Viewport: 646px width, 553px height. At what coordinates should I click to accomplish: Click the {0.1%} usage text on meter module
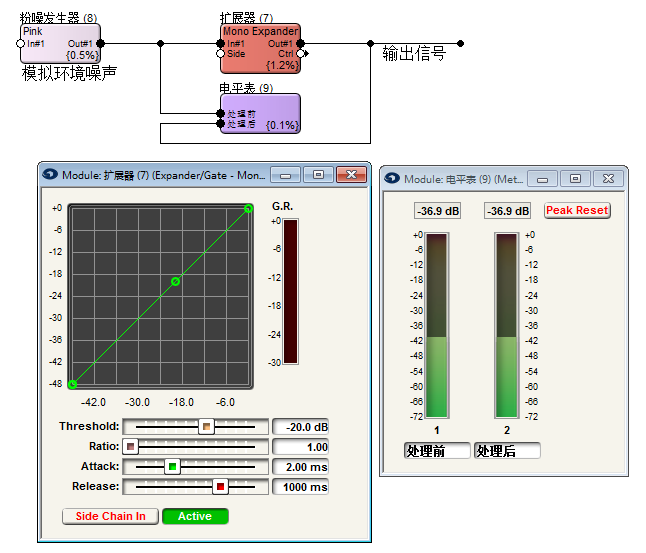(x=282, y=125)
